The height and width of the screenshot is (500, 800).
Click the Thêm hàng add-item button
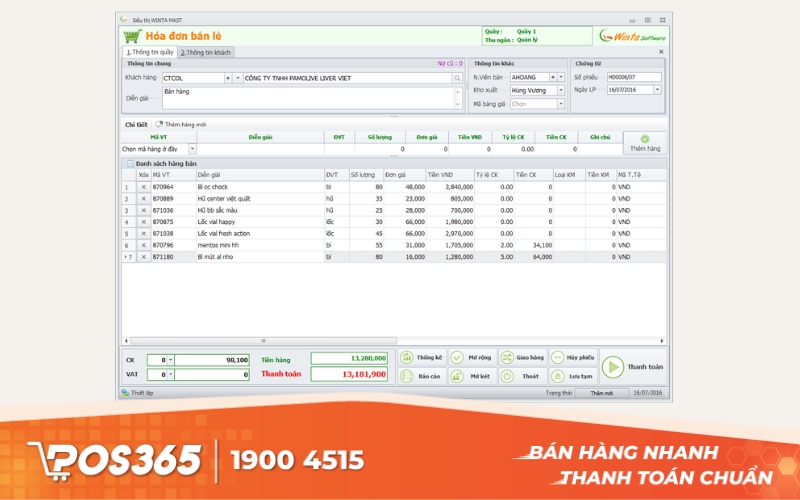(645, 143)
